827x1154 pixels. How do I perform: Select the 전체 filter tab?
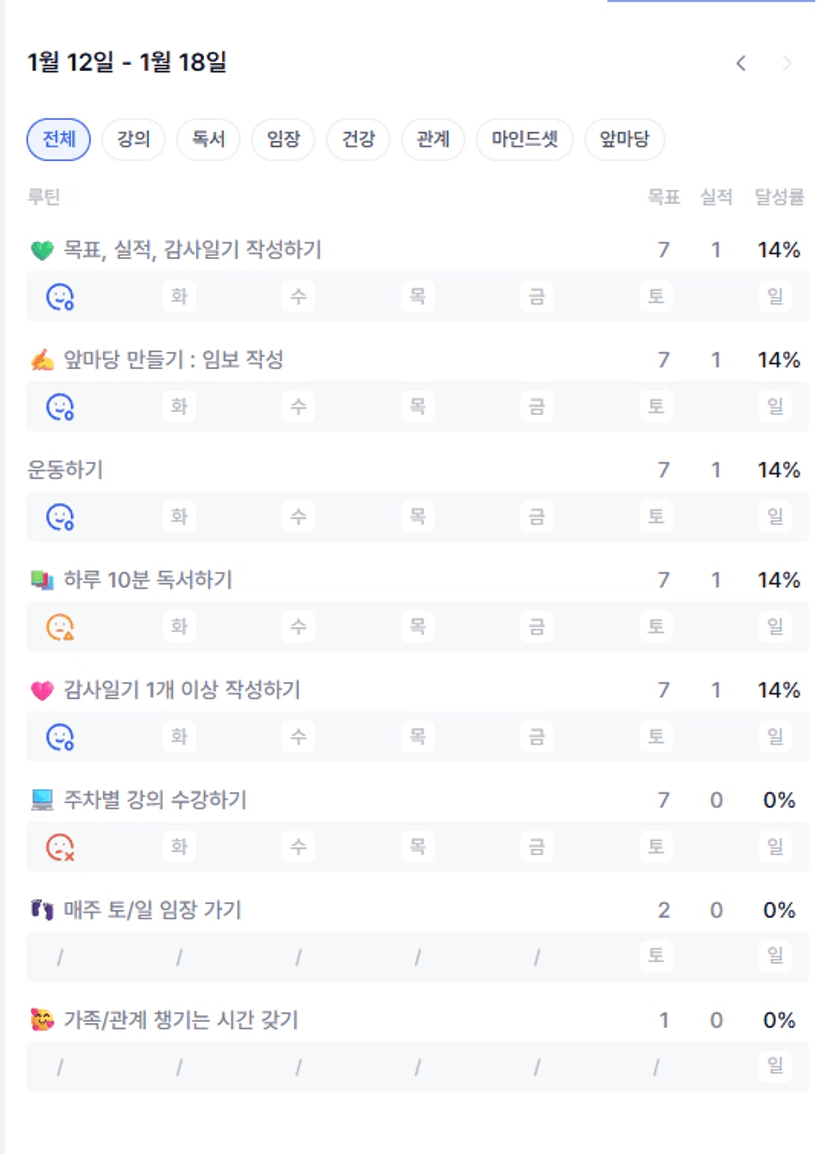(x=58, y=140)
